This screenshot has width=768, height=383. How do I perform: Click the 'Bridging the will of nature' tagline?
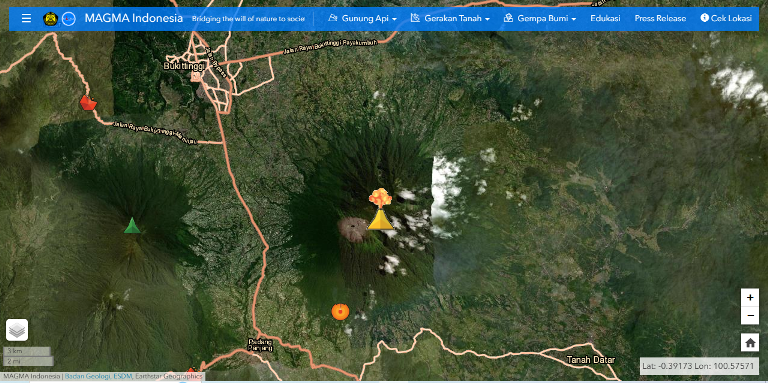(x=248, y=19)
